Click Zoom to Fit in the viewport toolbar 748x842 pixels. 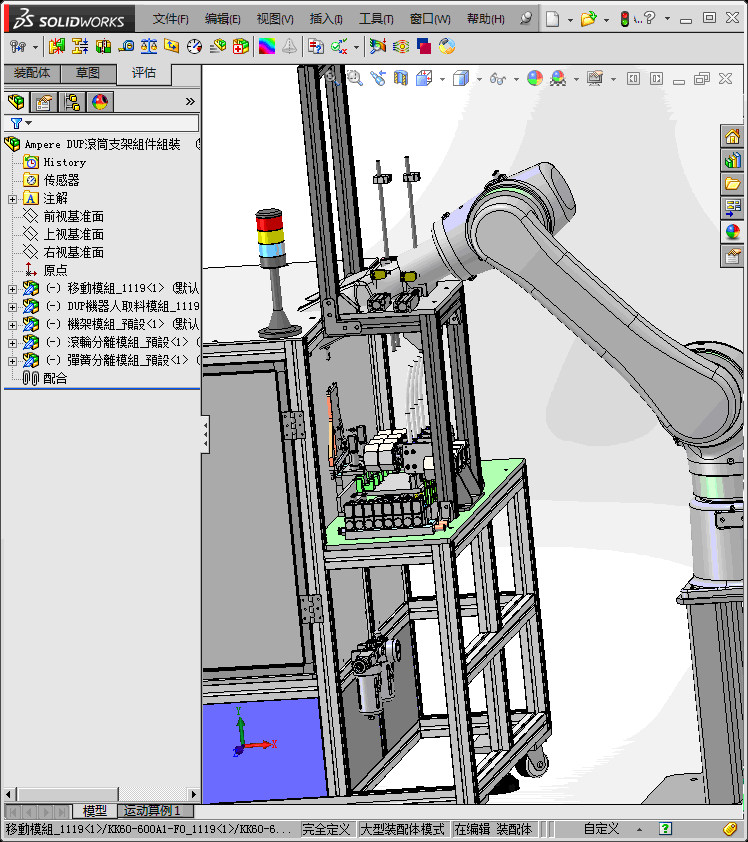coord(332,78)
